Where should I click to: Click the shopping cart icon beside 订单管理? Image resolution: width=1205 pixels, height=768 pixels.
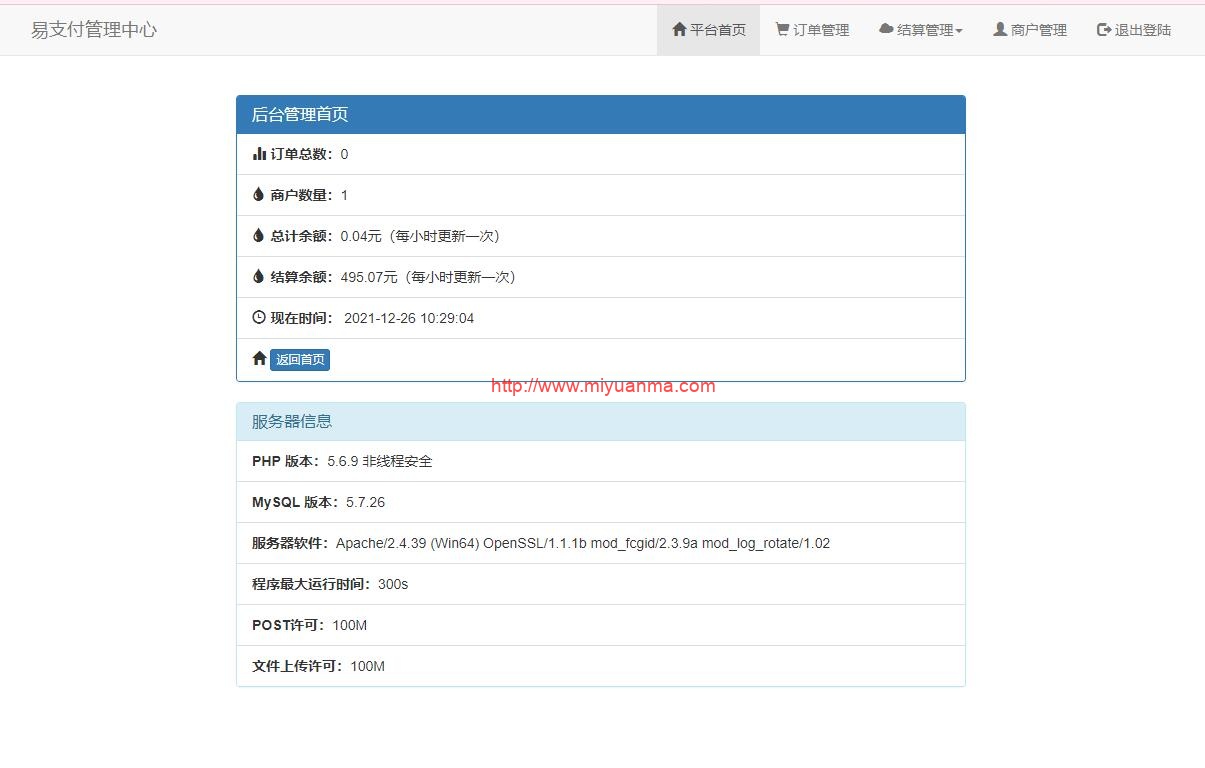[x=782, y=29]
